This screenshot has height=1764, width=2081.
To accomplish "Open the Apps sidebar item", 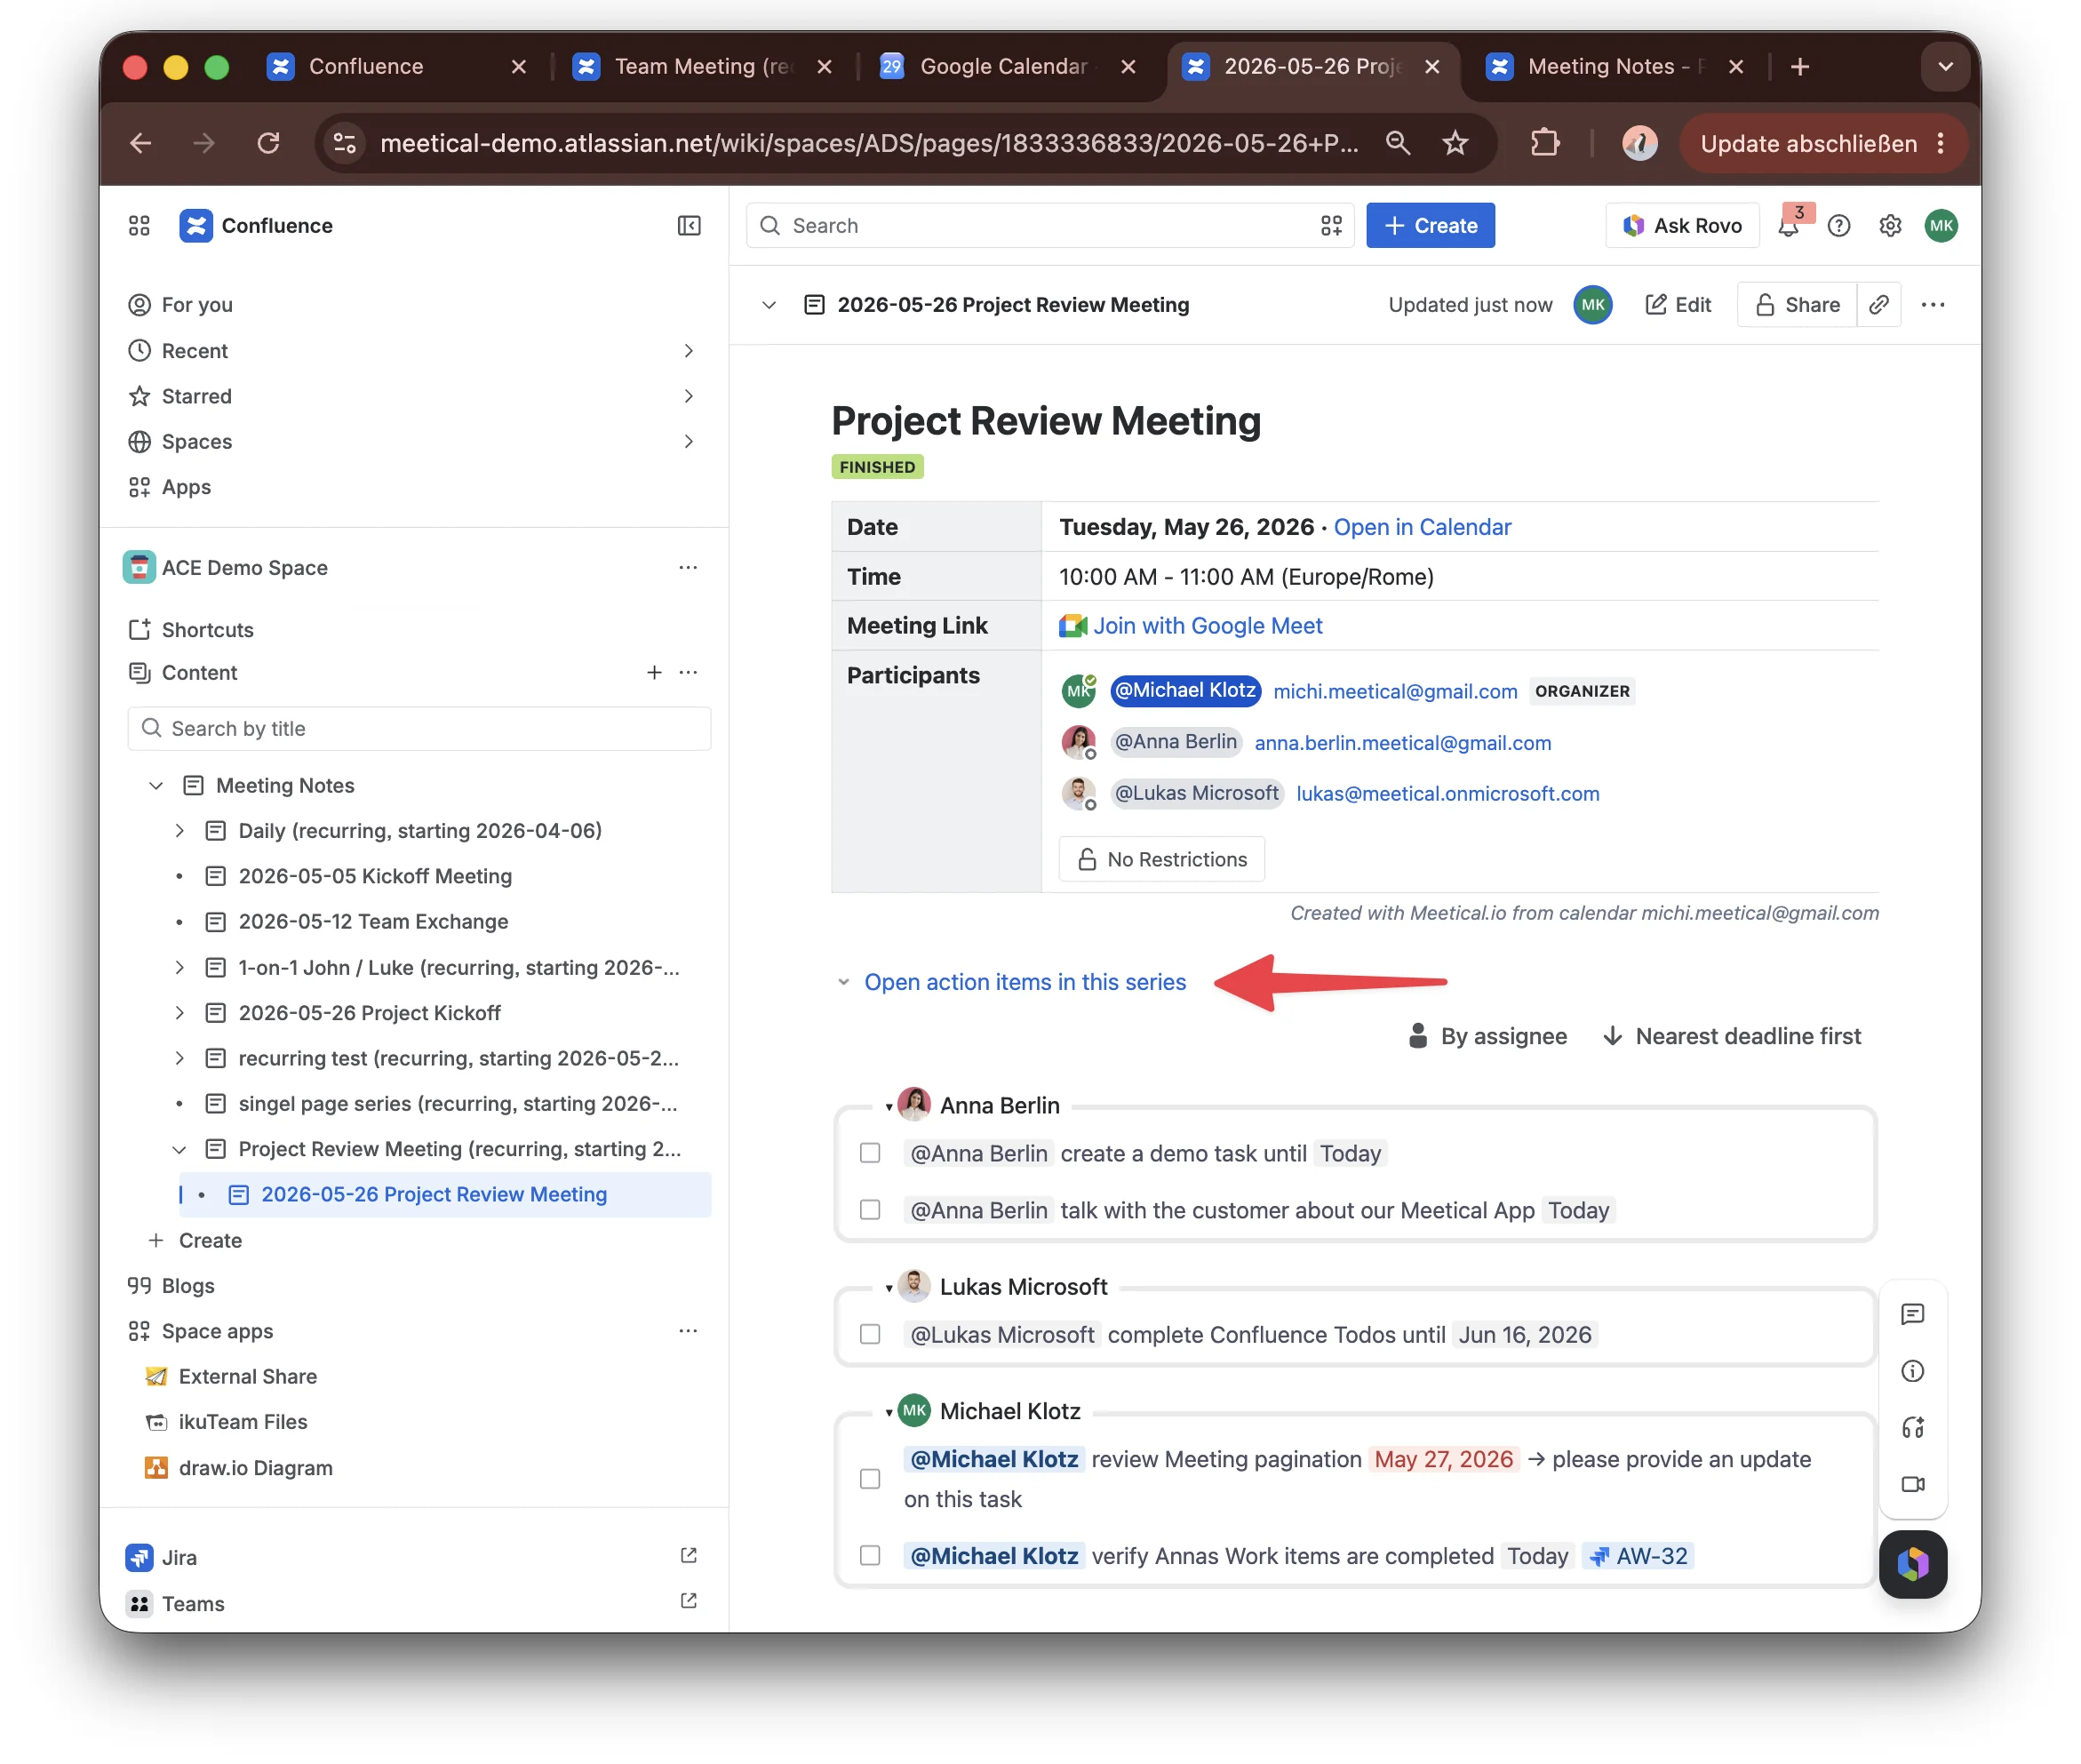I will pos(186,487).
